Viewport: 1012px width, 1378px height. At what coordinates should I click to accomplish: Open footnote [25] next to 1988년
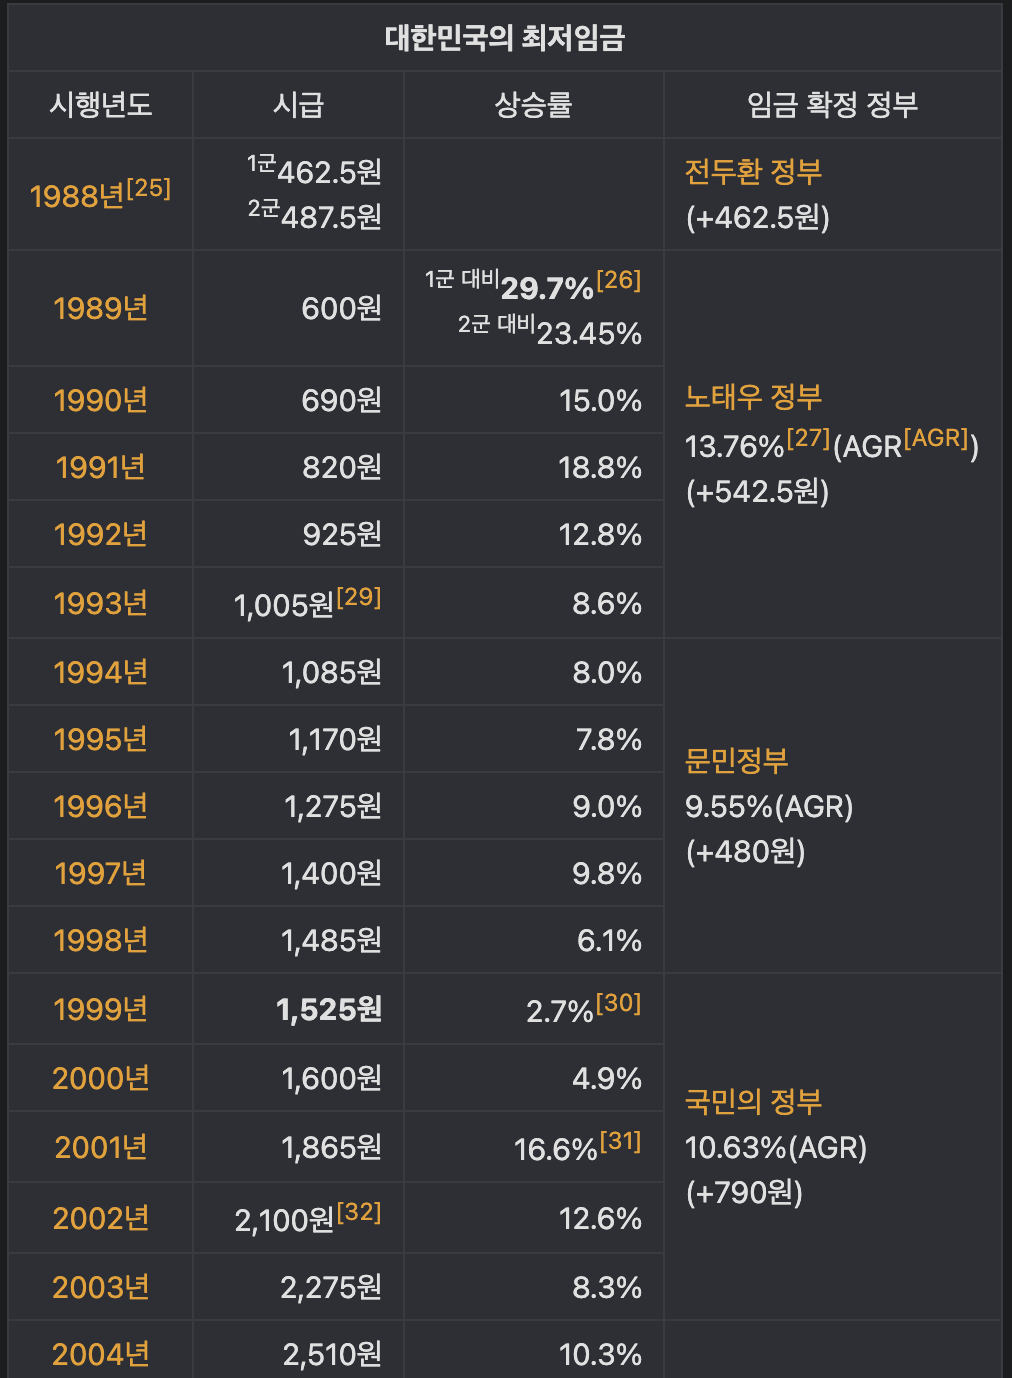[148, 188]
